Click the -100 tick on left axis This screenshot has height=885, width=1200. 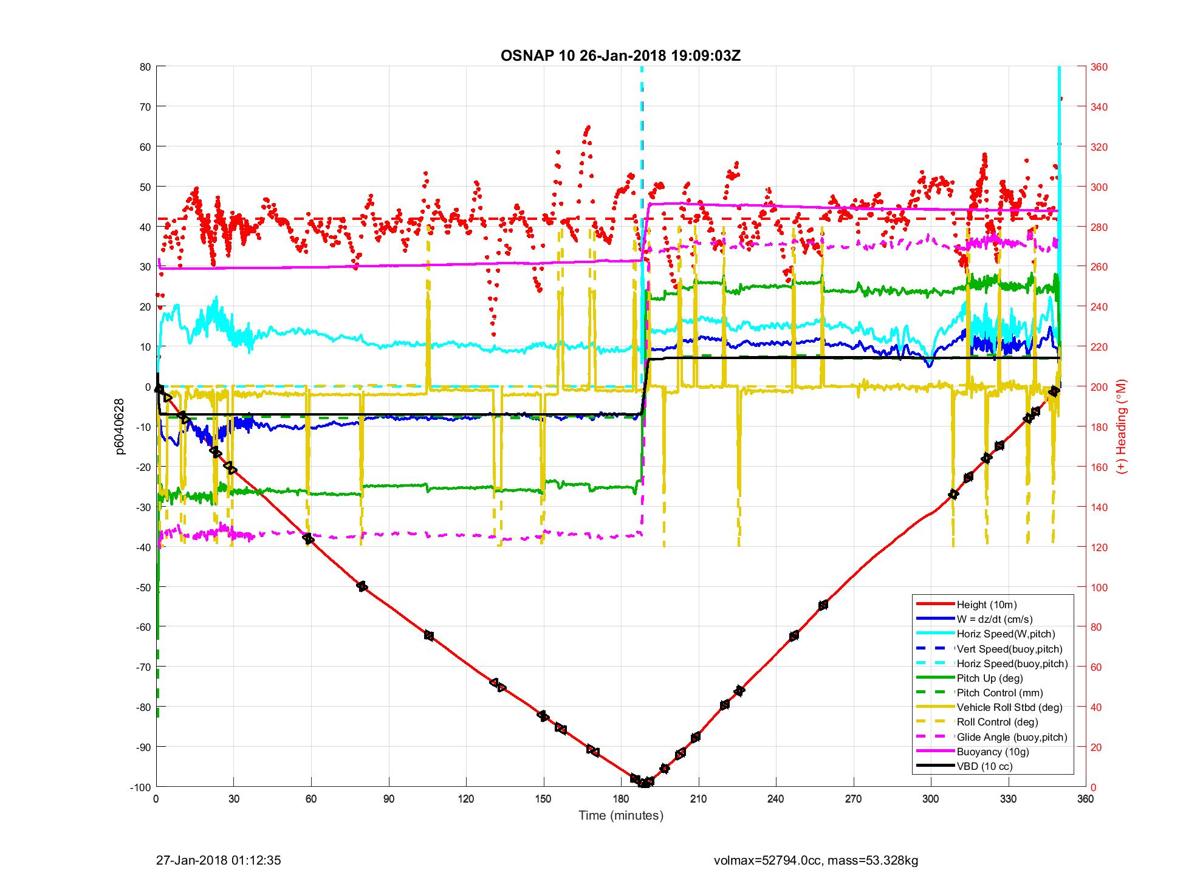coord(139,787)
